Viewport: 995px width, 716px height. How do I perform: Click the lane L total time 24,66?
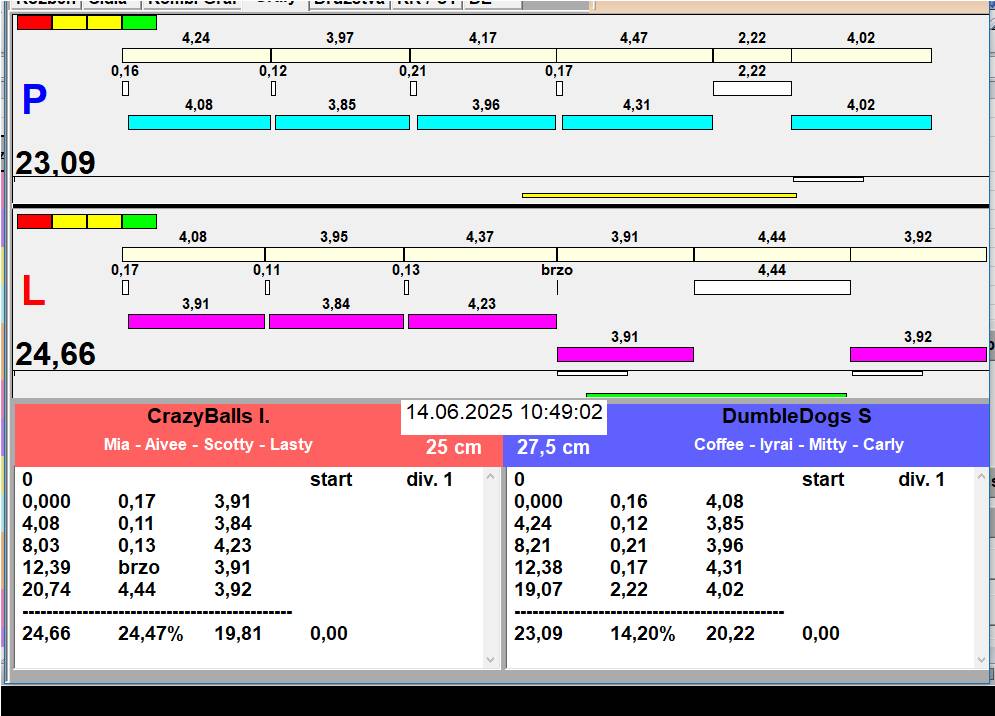[x=55, y=354]
